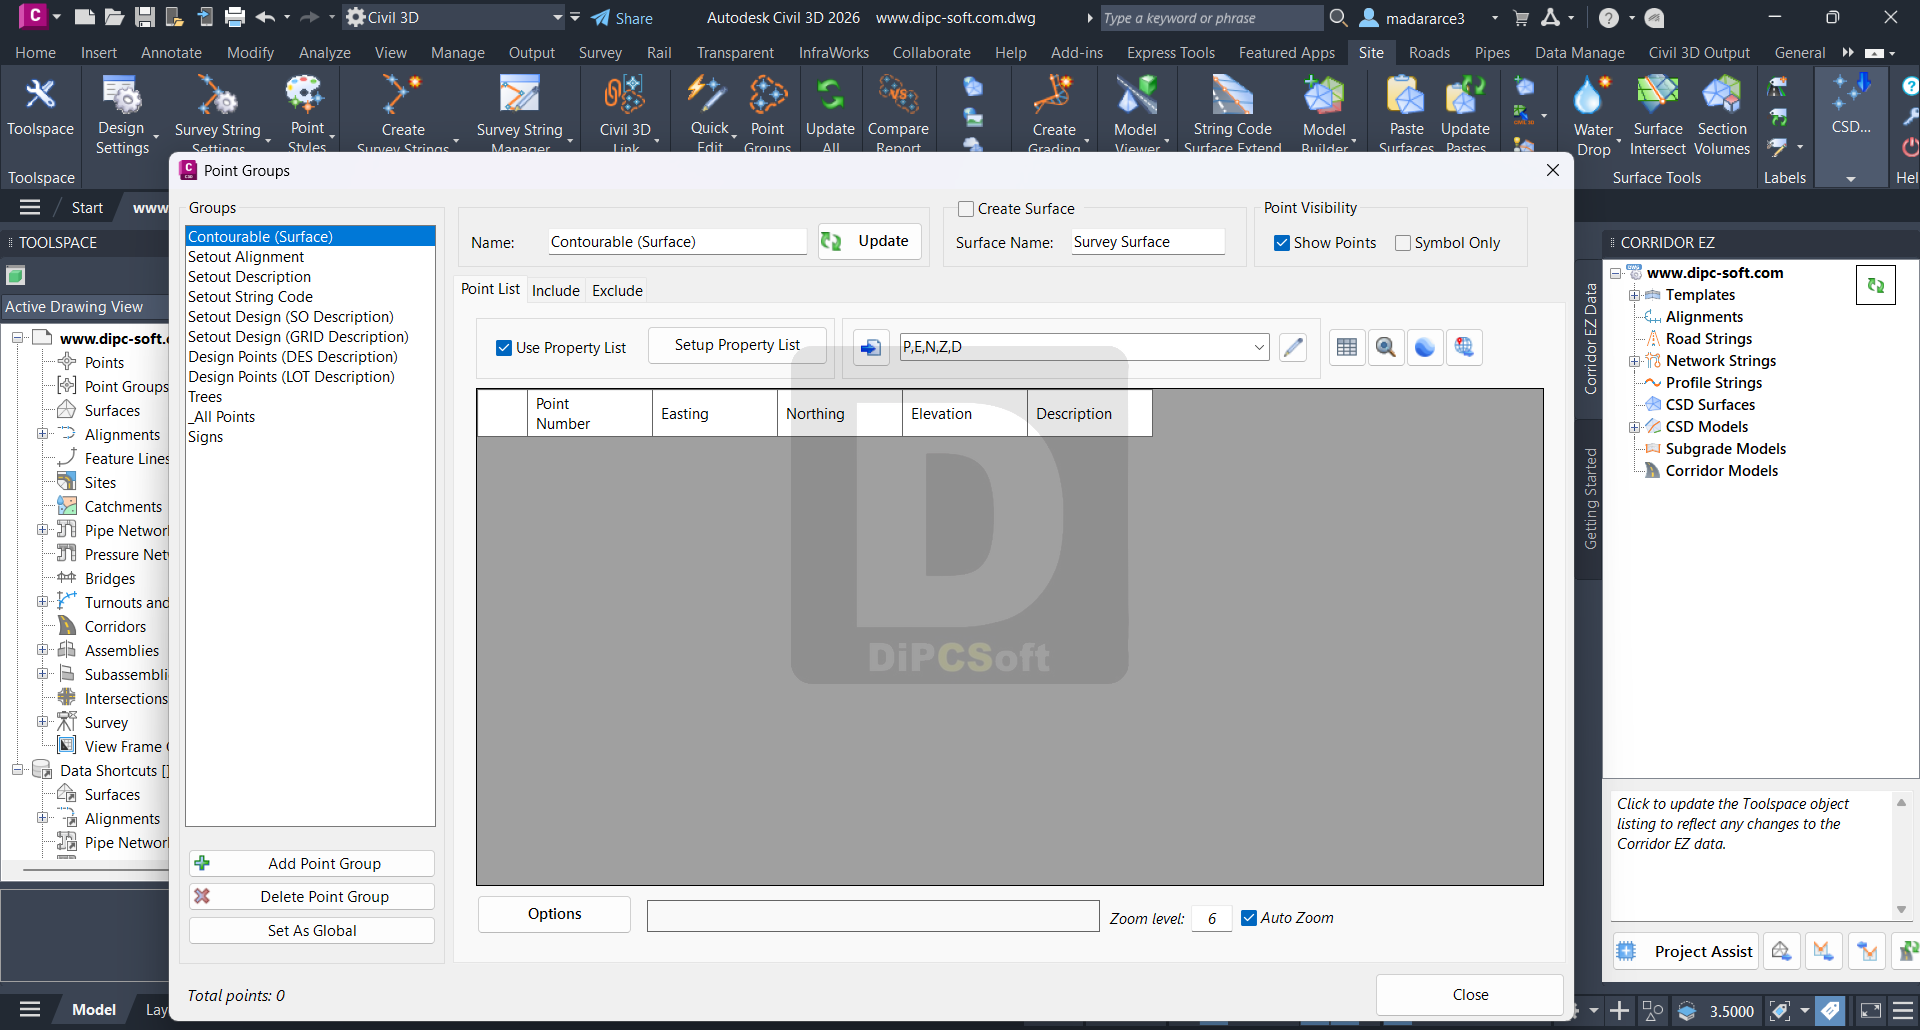The width and height of the screenshot is (1920, 1030).
Task: Click the pencil edit icon beside property list
Action: (1293, 347)
